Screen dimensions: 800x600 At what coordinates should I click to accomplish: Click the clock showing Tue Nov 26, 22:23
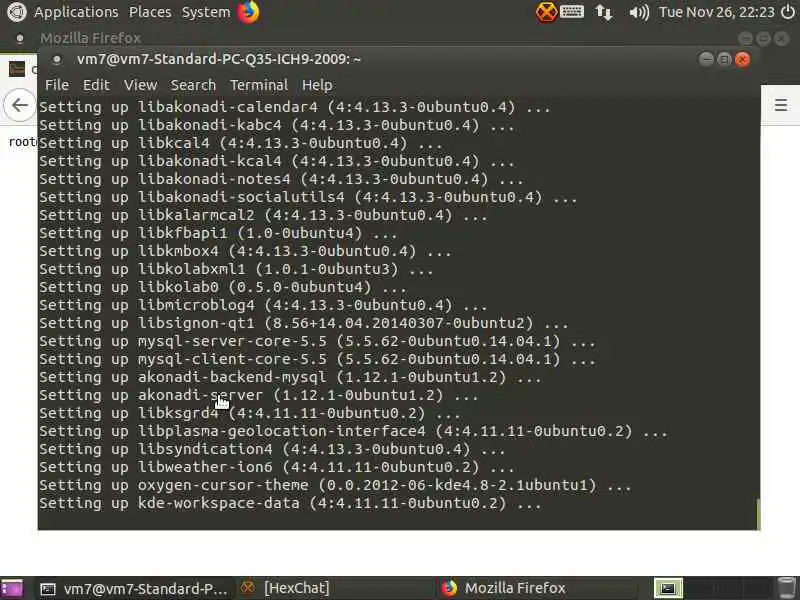(x=716, y=12)
